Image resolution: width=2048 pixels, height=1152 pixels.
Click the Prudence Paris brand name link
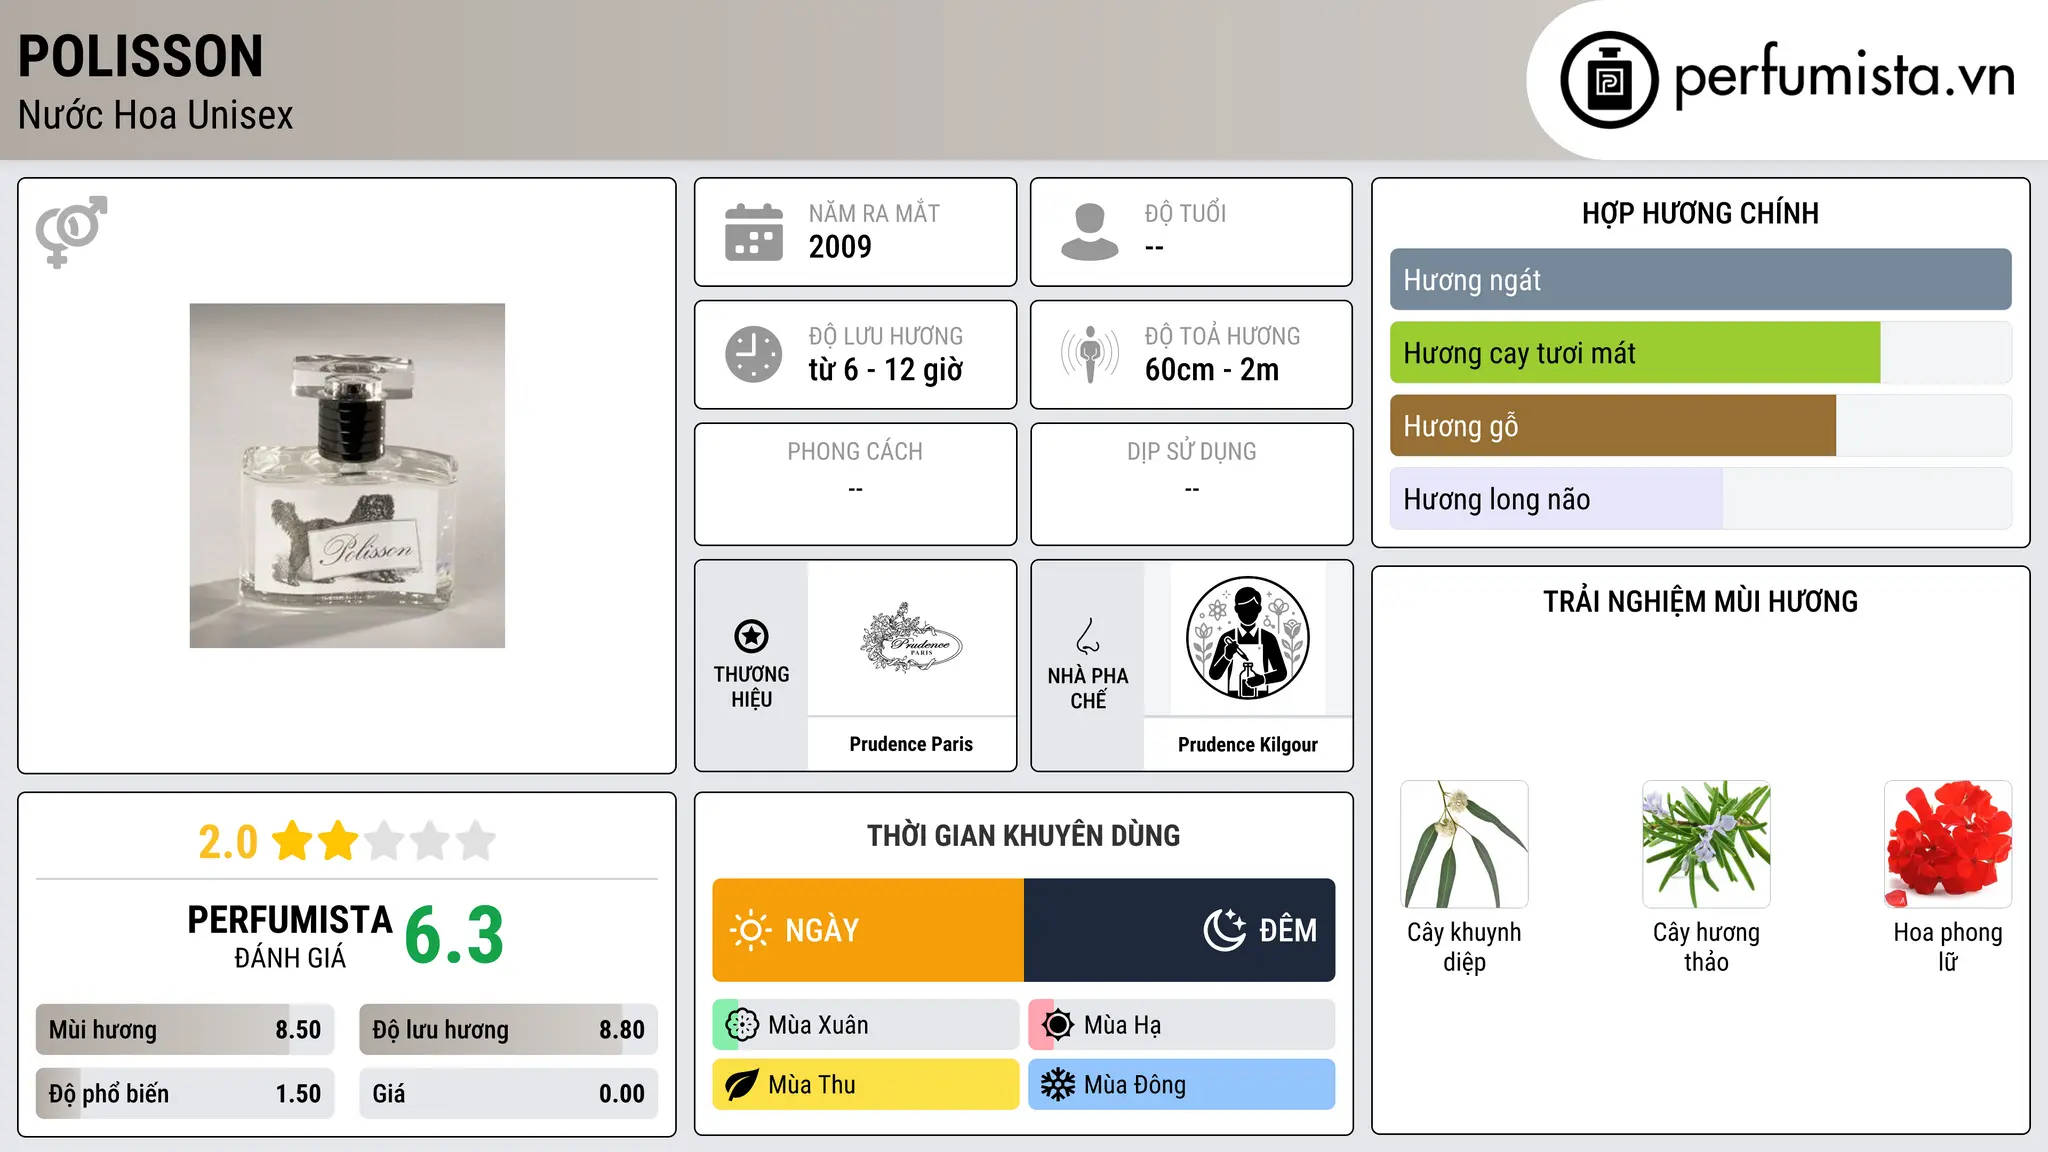(x=911, y=744)
